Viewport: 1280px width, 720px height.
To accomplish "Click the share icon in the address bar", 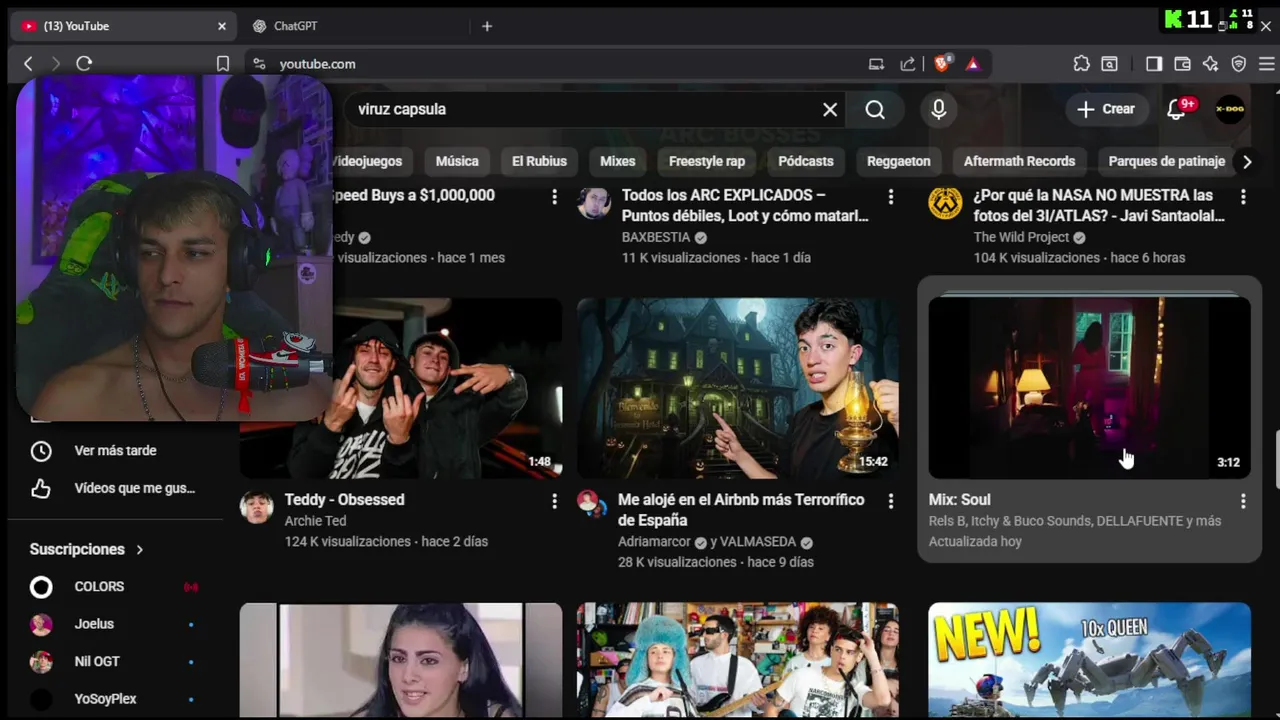I will (908, 64).
